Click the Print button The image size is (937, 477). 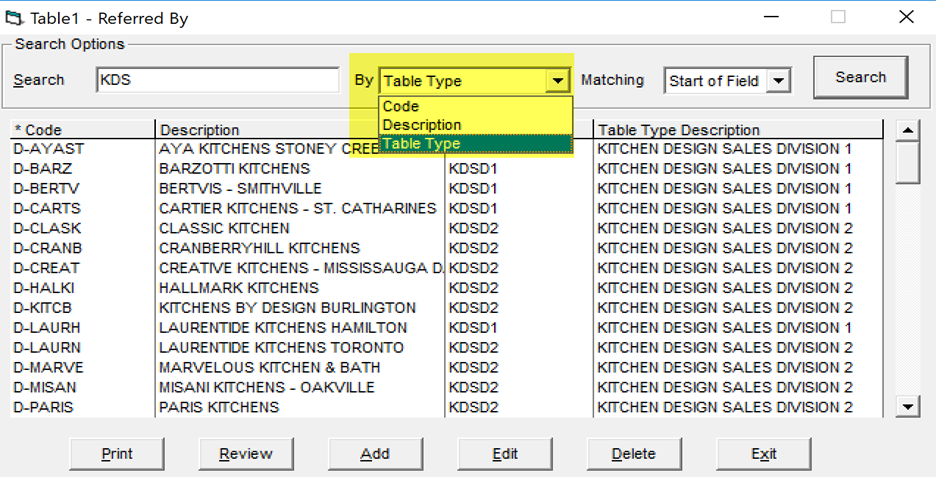point(117,454)
